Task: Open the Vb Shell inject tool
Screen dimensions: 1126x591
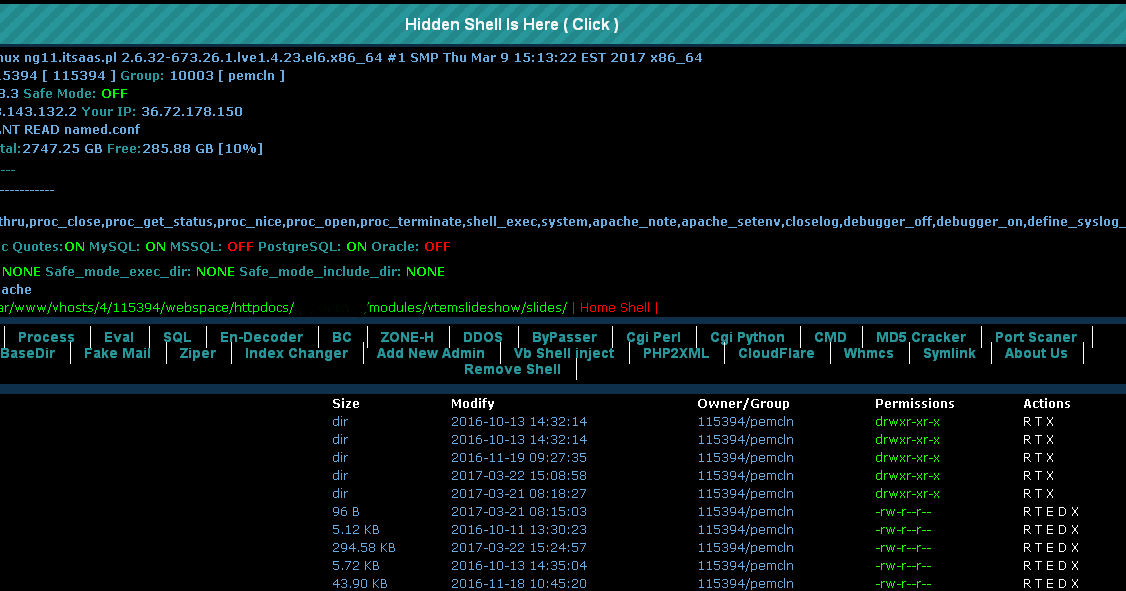Action: (564, 353)
